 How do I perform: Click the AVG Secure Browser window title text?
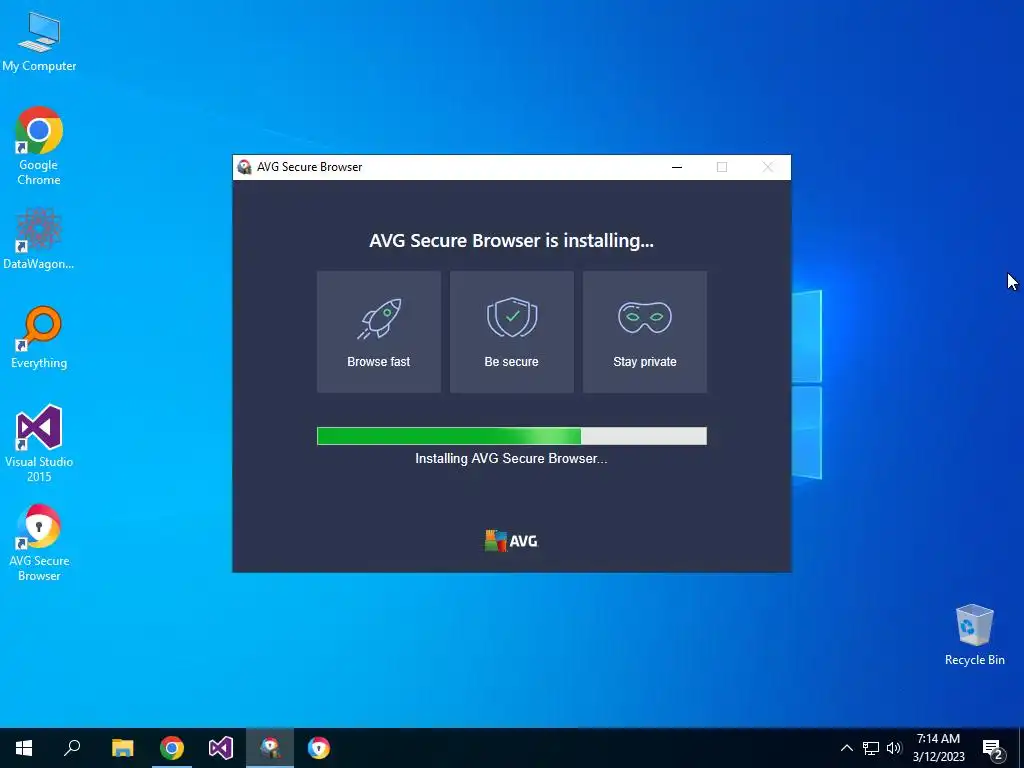[x=310, y=167]
